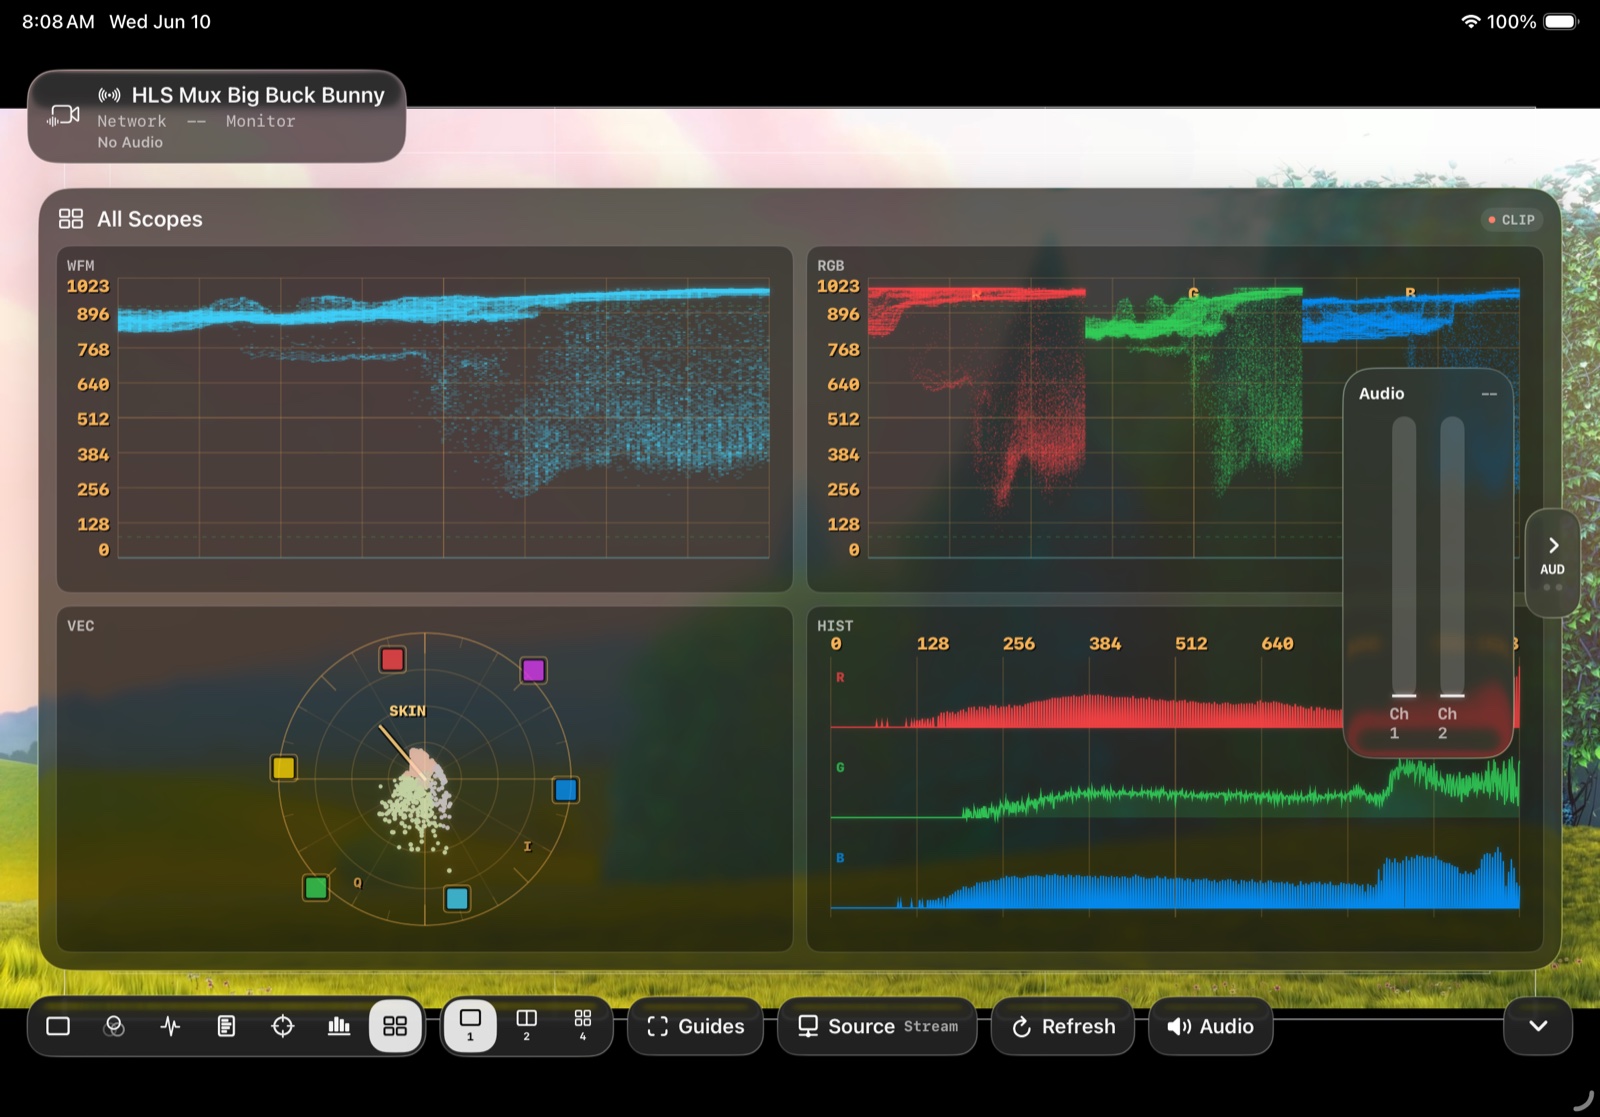Choose the single pane layout 1

coord(470,1026)
